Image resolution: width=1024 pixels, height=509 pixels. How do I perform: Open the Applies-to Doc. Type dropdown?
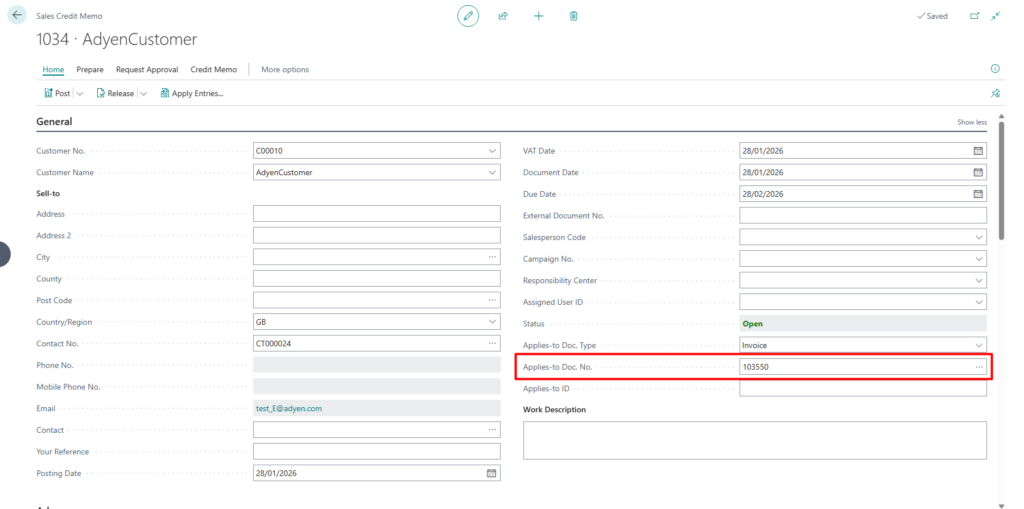[978, 344]
